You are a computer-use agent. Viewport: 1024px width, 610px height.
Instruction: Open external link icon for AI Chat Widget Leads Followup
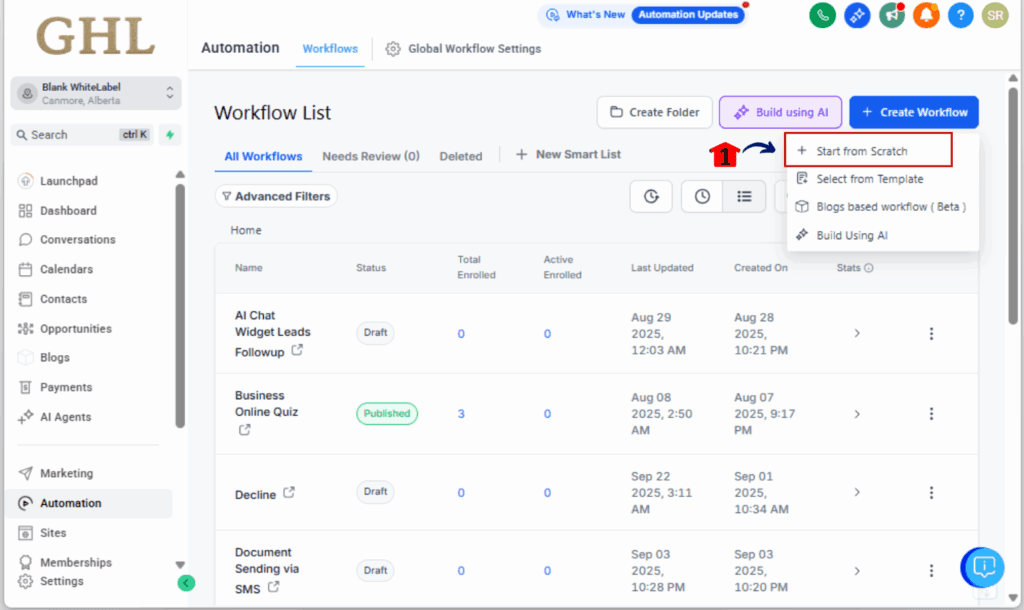click(x=297, y=350)
